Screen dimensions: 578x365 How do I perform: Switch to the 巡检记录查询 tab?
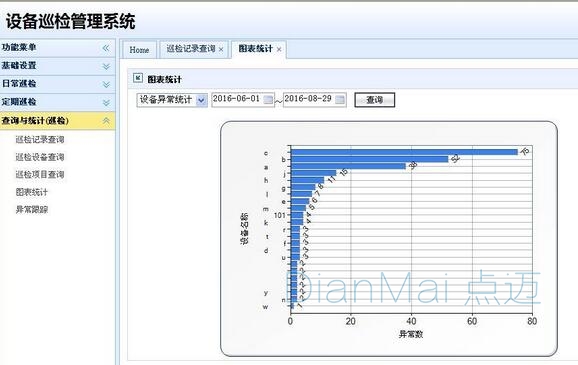(x=191, y=49)
